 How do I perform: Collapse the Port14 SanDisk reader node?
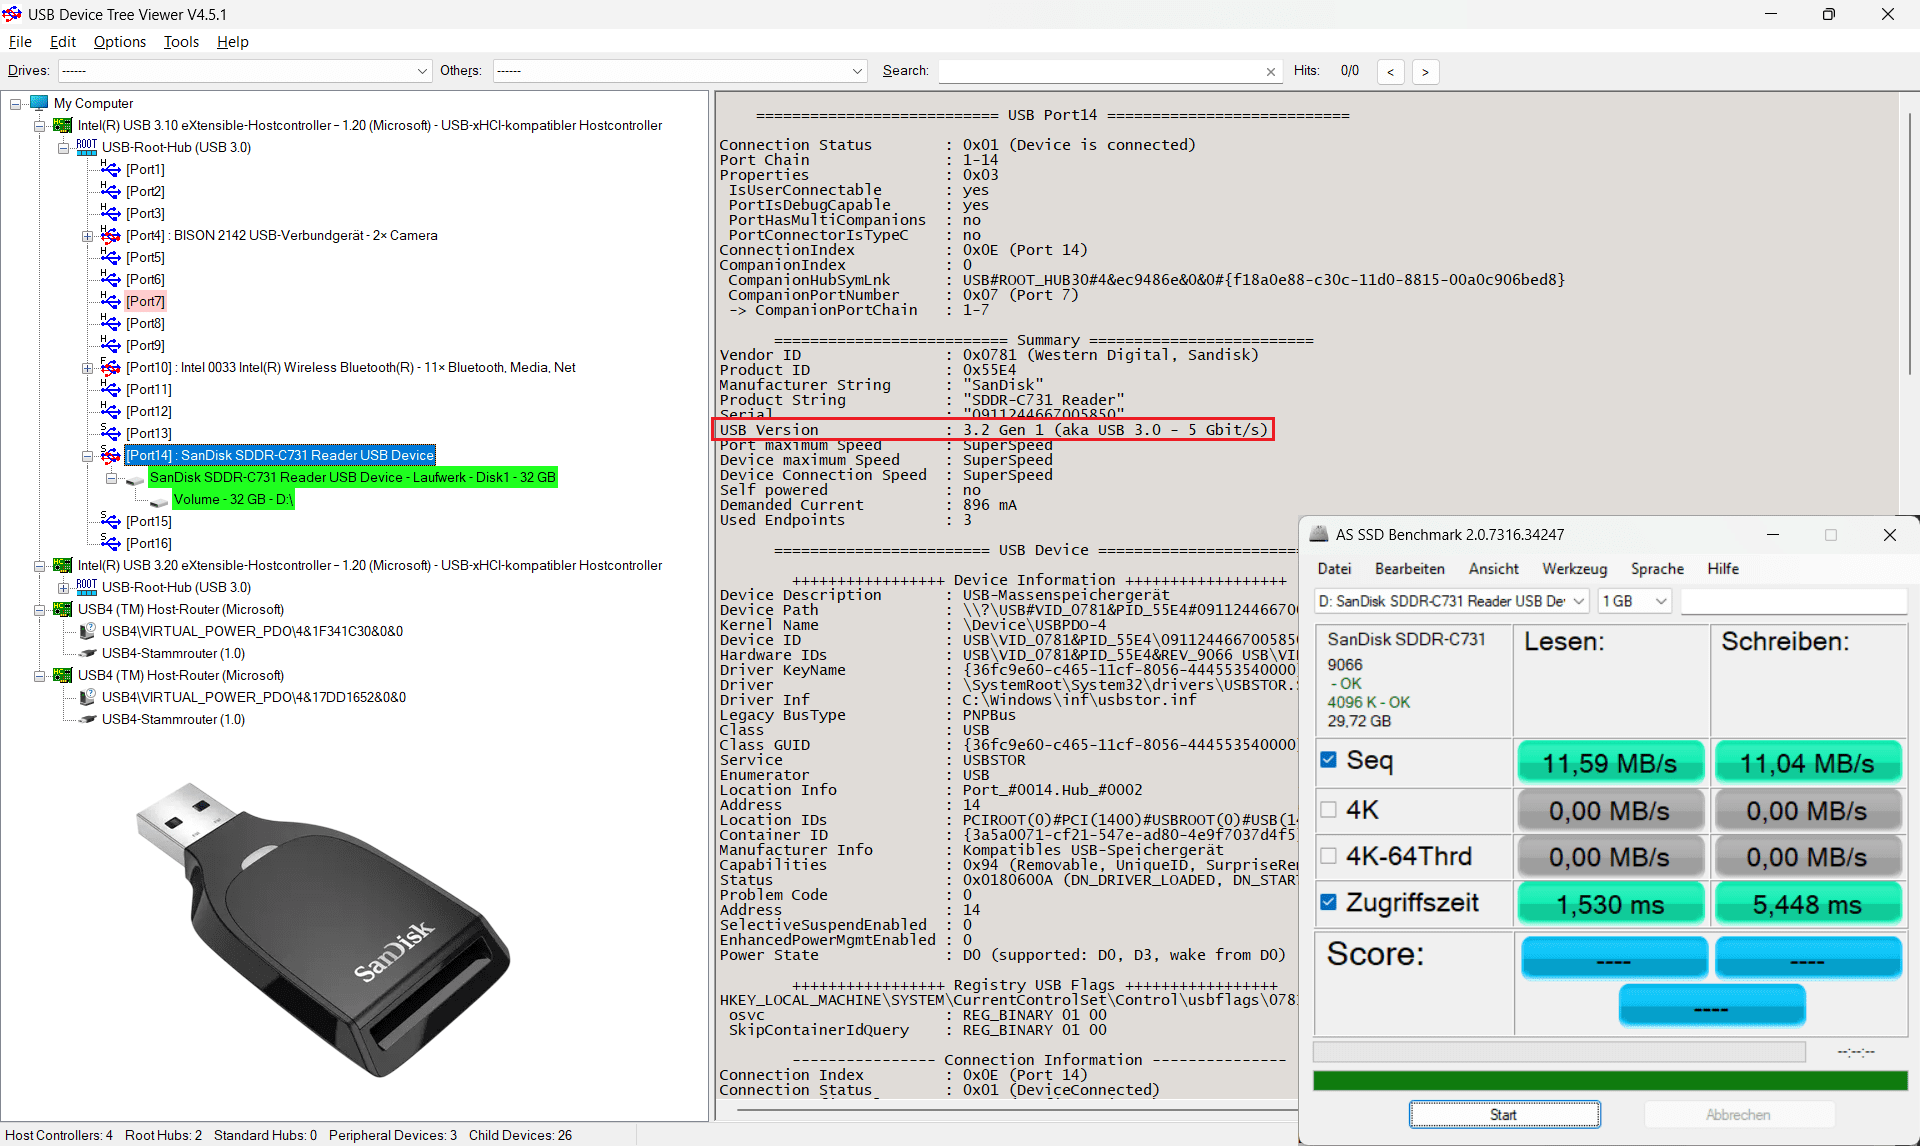coord(88,456)
